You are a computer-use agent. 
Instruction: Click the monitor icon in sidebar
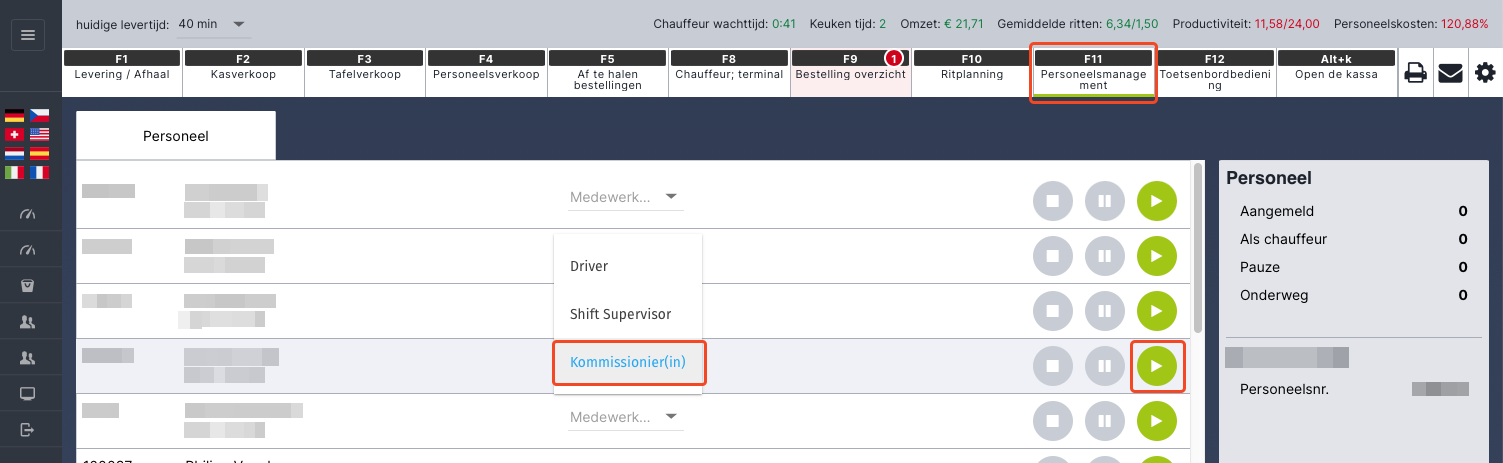(x=28, y=393)
